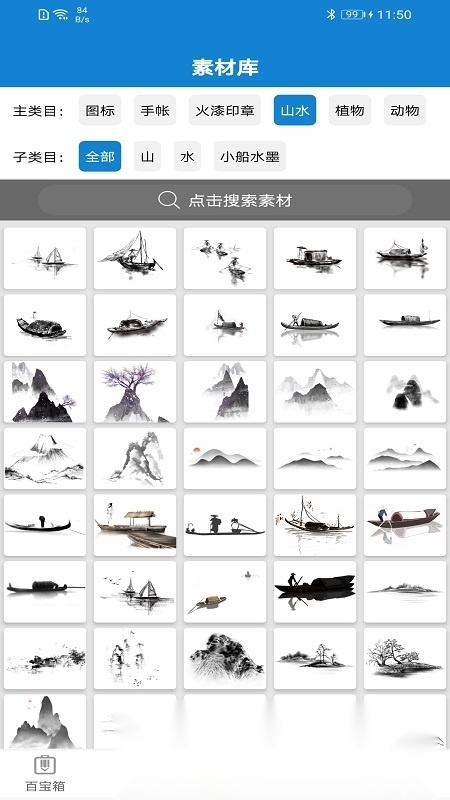
Task: Tap the 主类目 label
Action: [x=38, y=111]
